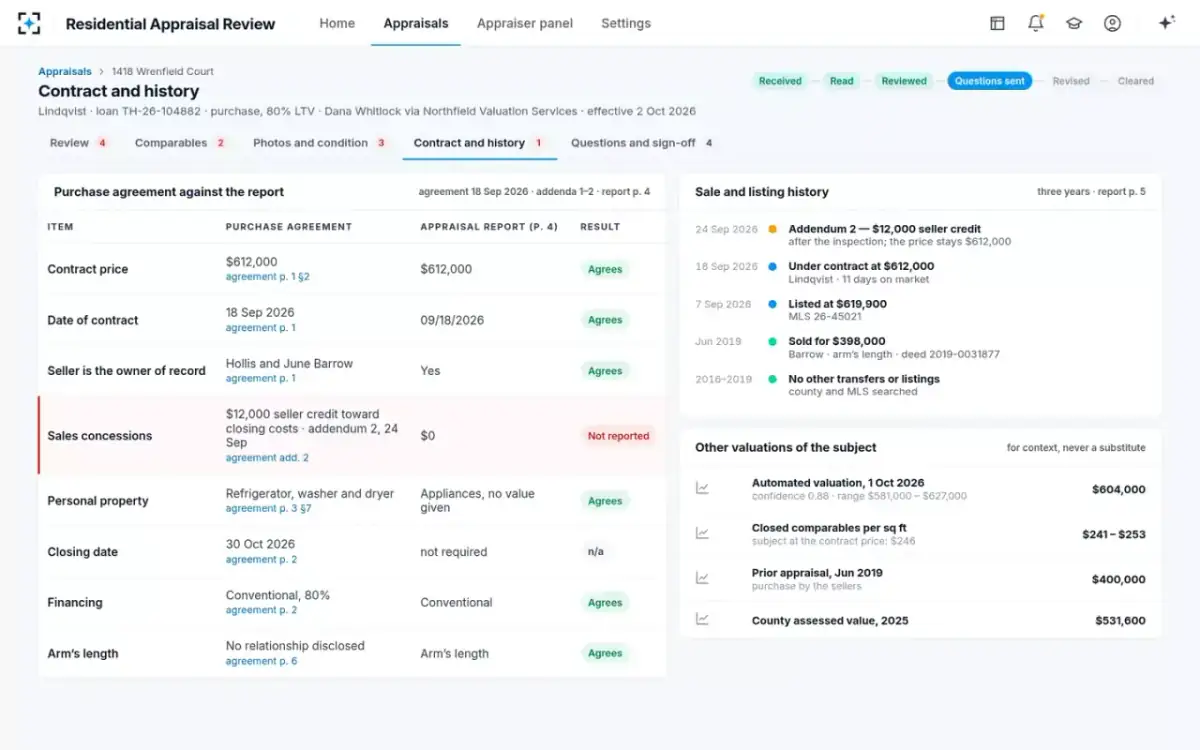Open agreement p. 1 link under Date of contract
1200x750 pixels.
pos(261,328)
